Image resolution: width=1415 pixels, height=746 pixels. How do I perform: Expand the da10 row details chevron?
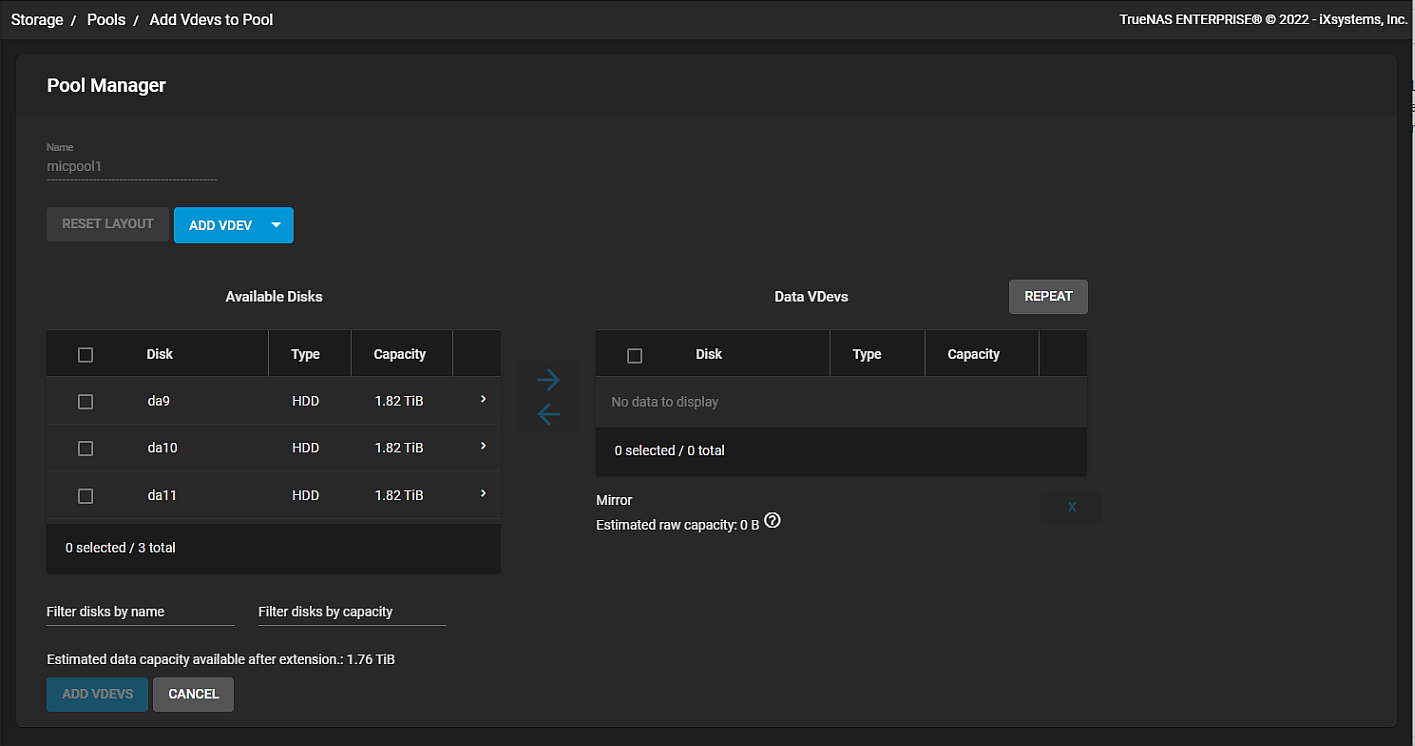click(x=483, y=446)
